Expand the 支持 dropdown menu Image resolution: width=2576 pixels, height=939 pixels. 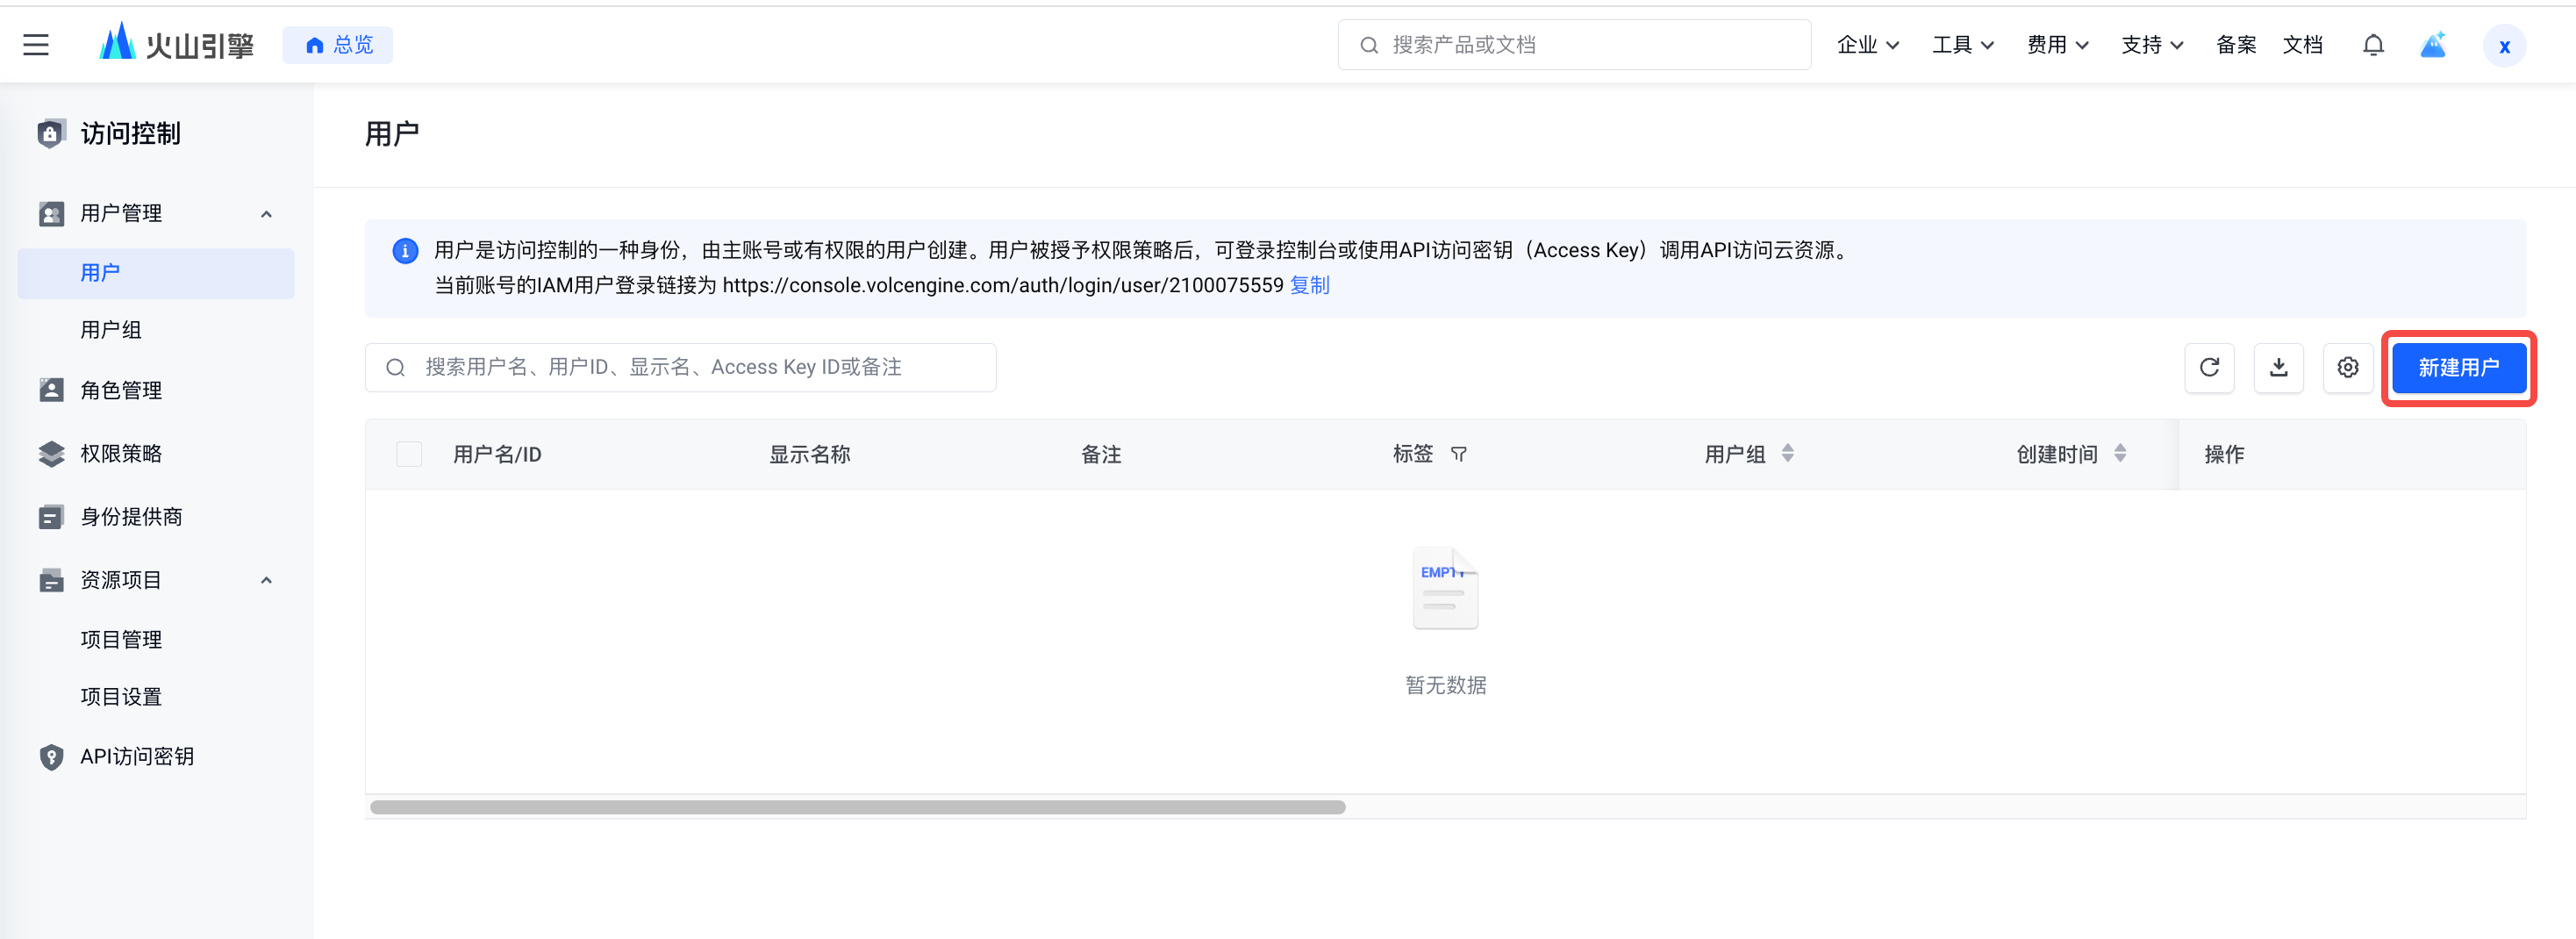[x=2152, y=45]
